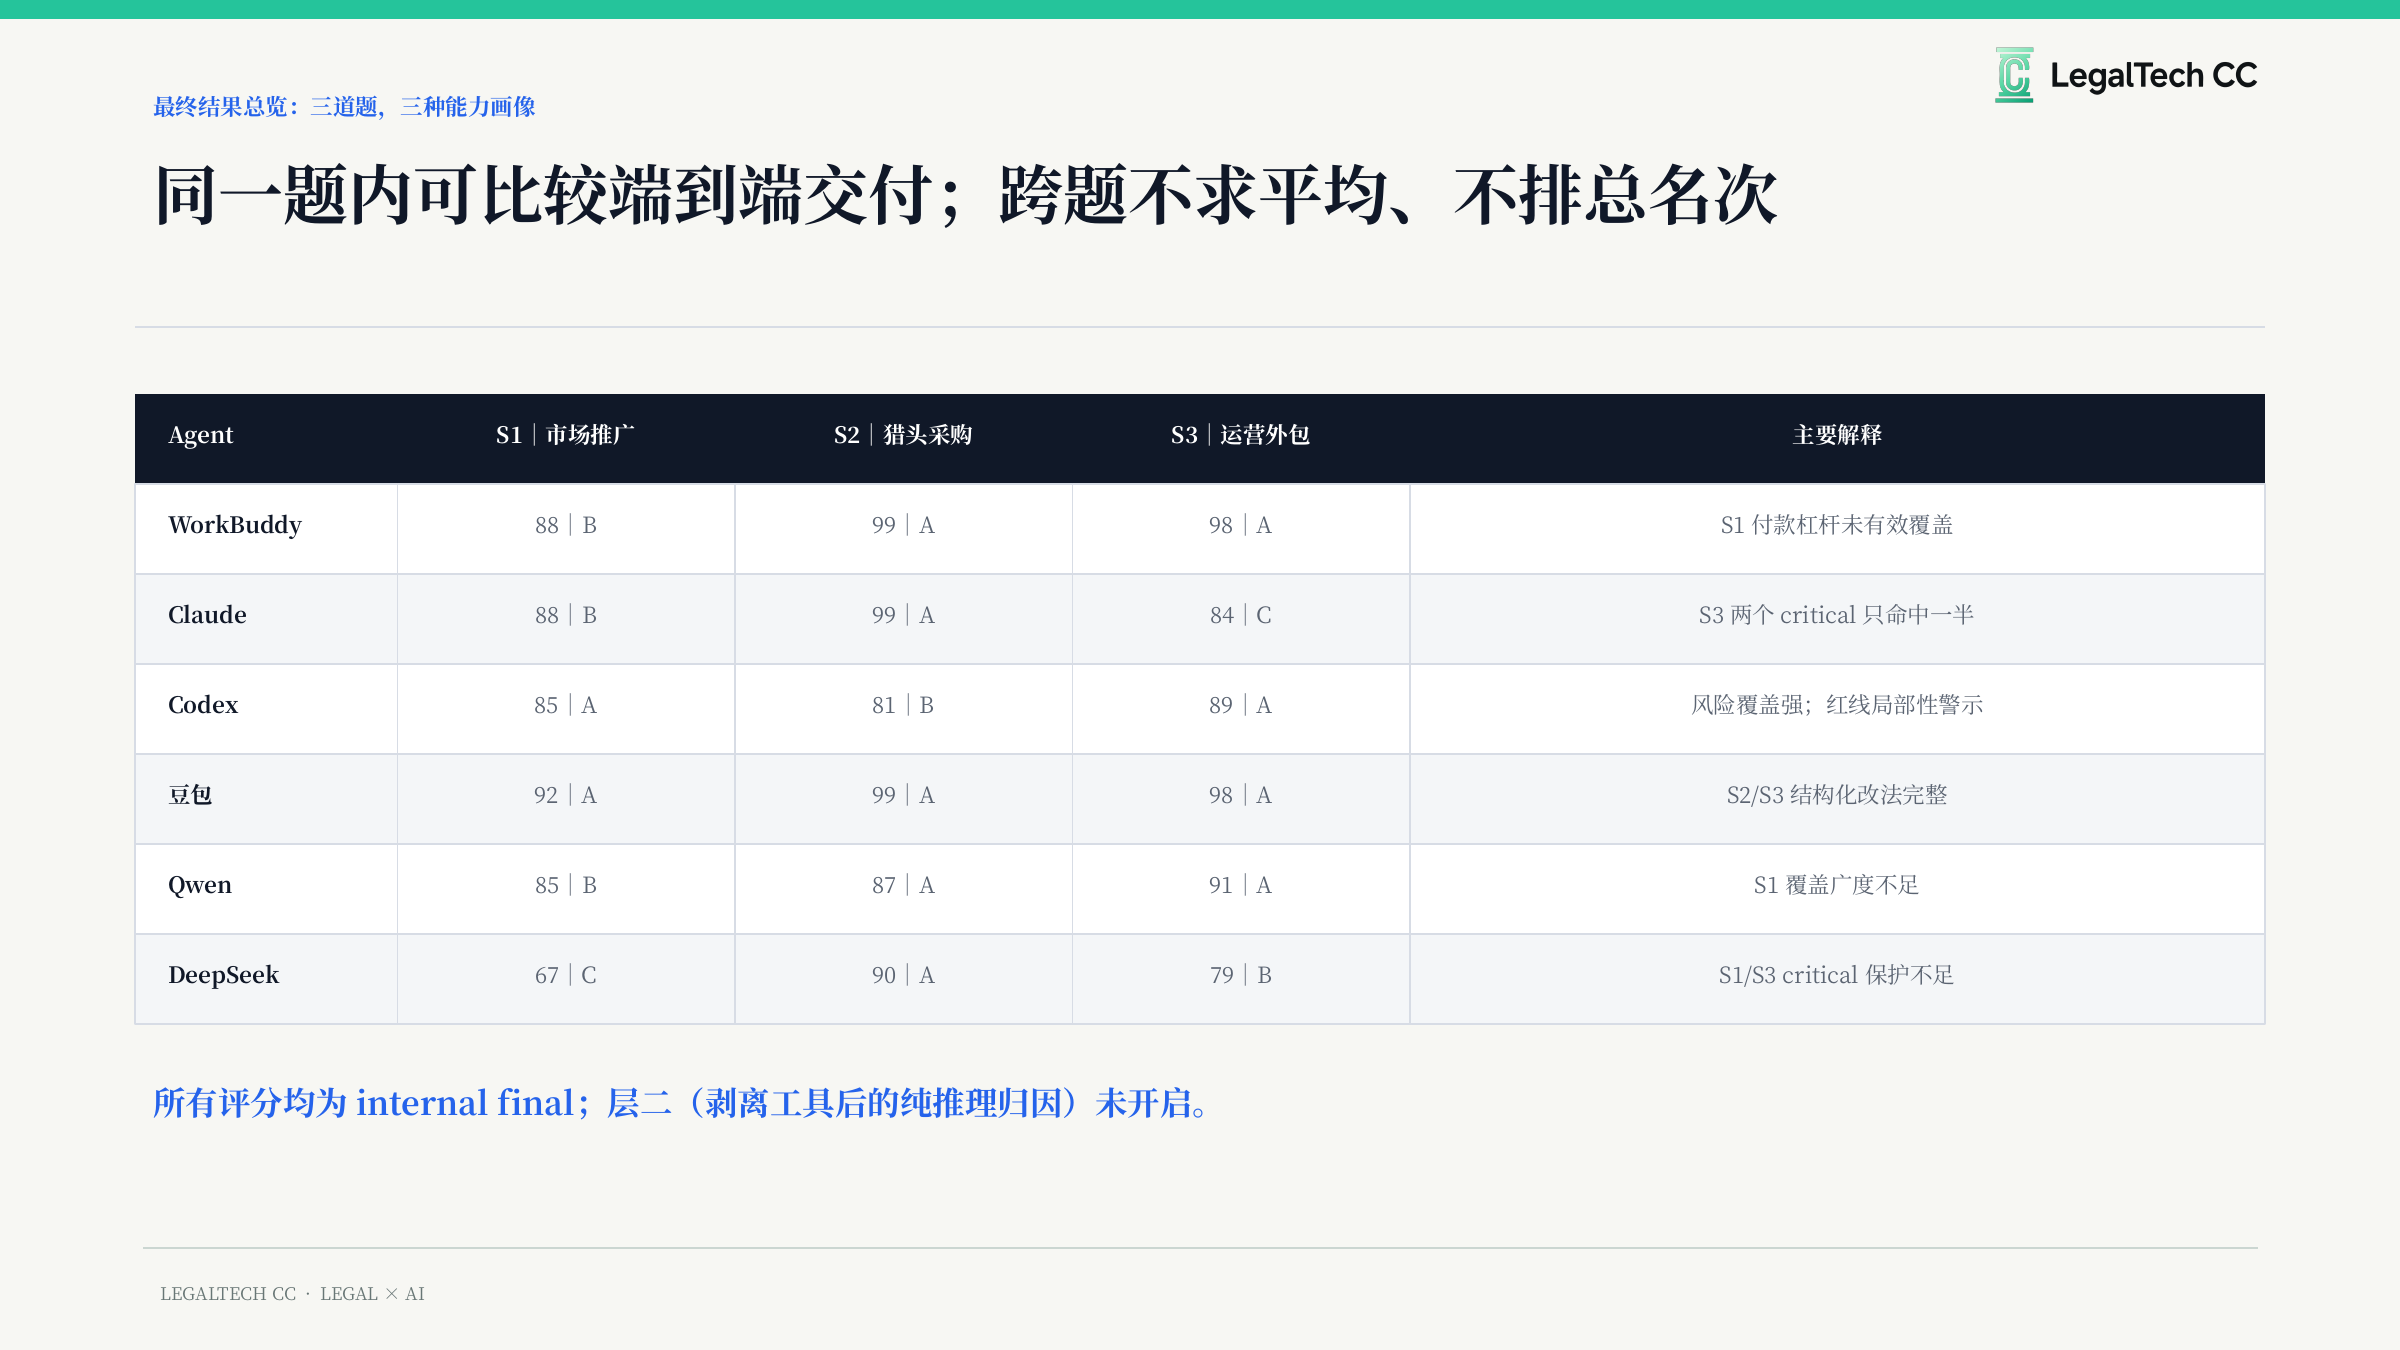Screen dimensions: 2400x1350
Task: Click Qwen's S2 score 87 | A
Action: 903,885
